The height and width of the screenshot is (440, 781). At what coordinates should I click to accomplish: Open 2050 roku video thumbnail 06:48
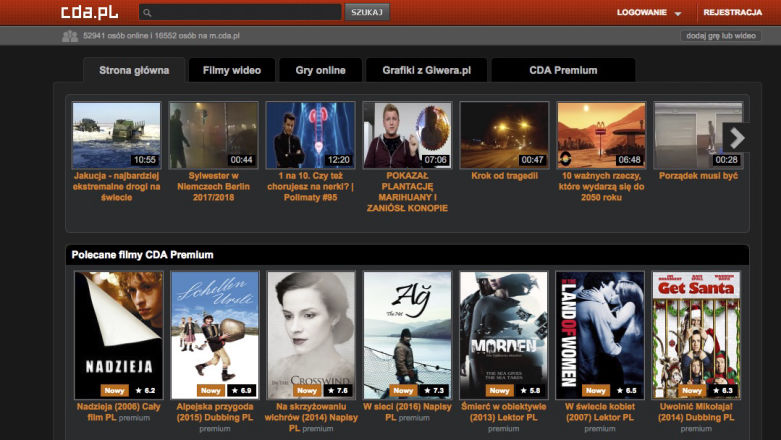point(601,135)
